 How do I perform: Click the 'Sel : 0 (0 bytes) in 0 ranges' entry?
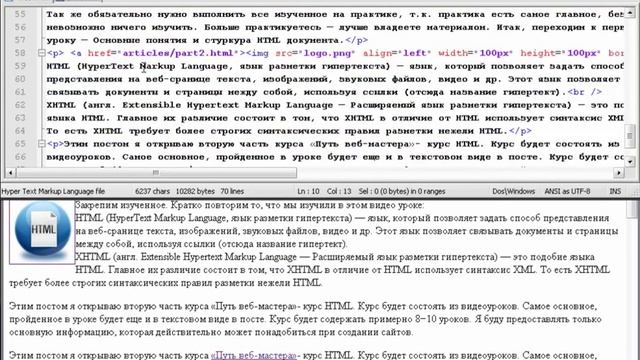point(402,191)
